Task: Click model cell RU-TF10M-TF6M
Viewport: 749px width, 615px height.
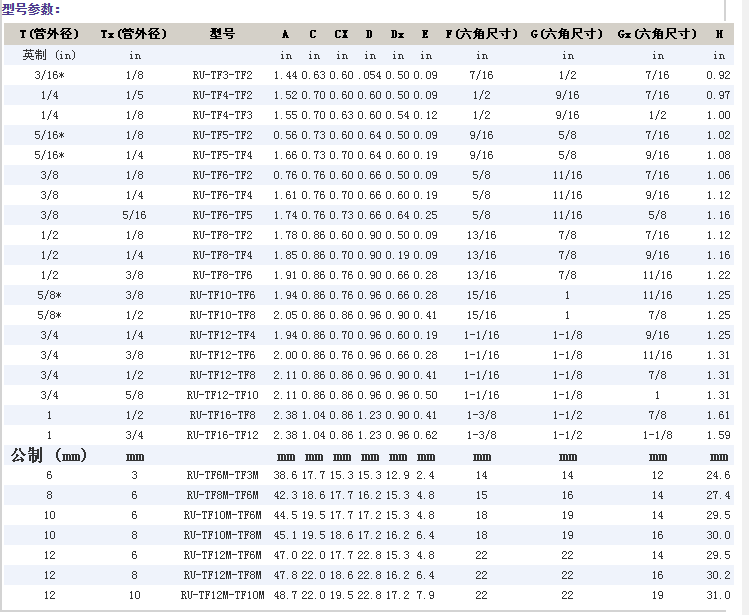Action: click(222, 516)
